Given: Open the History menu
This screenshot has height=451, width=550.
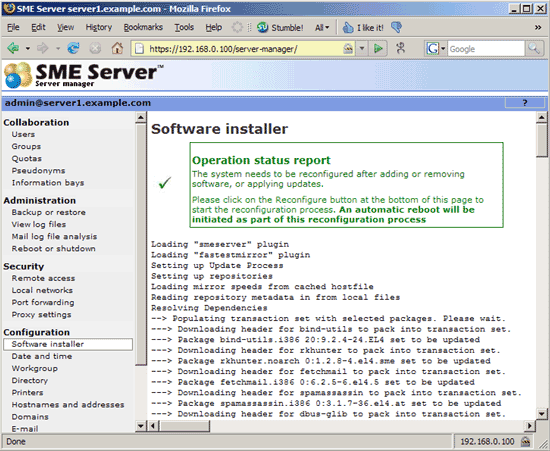Looking at the screenshot, I should tap(99, 27).
